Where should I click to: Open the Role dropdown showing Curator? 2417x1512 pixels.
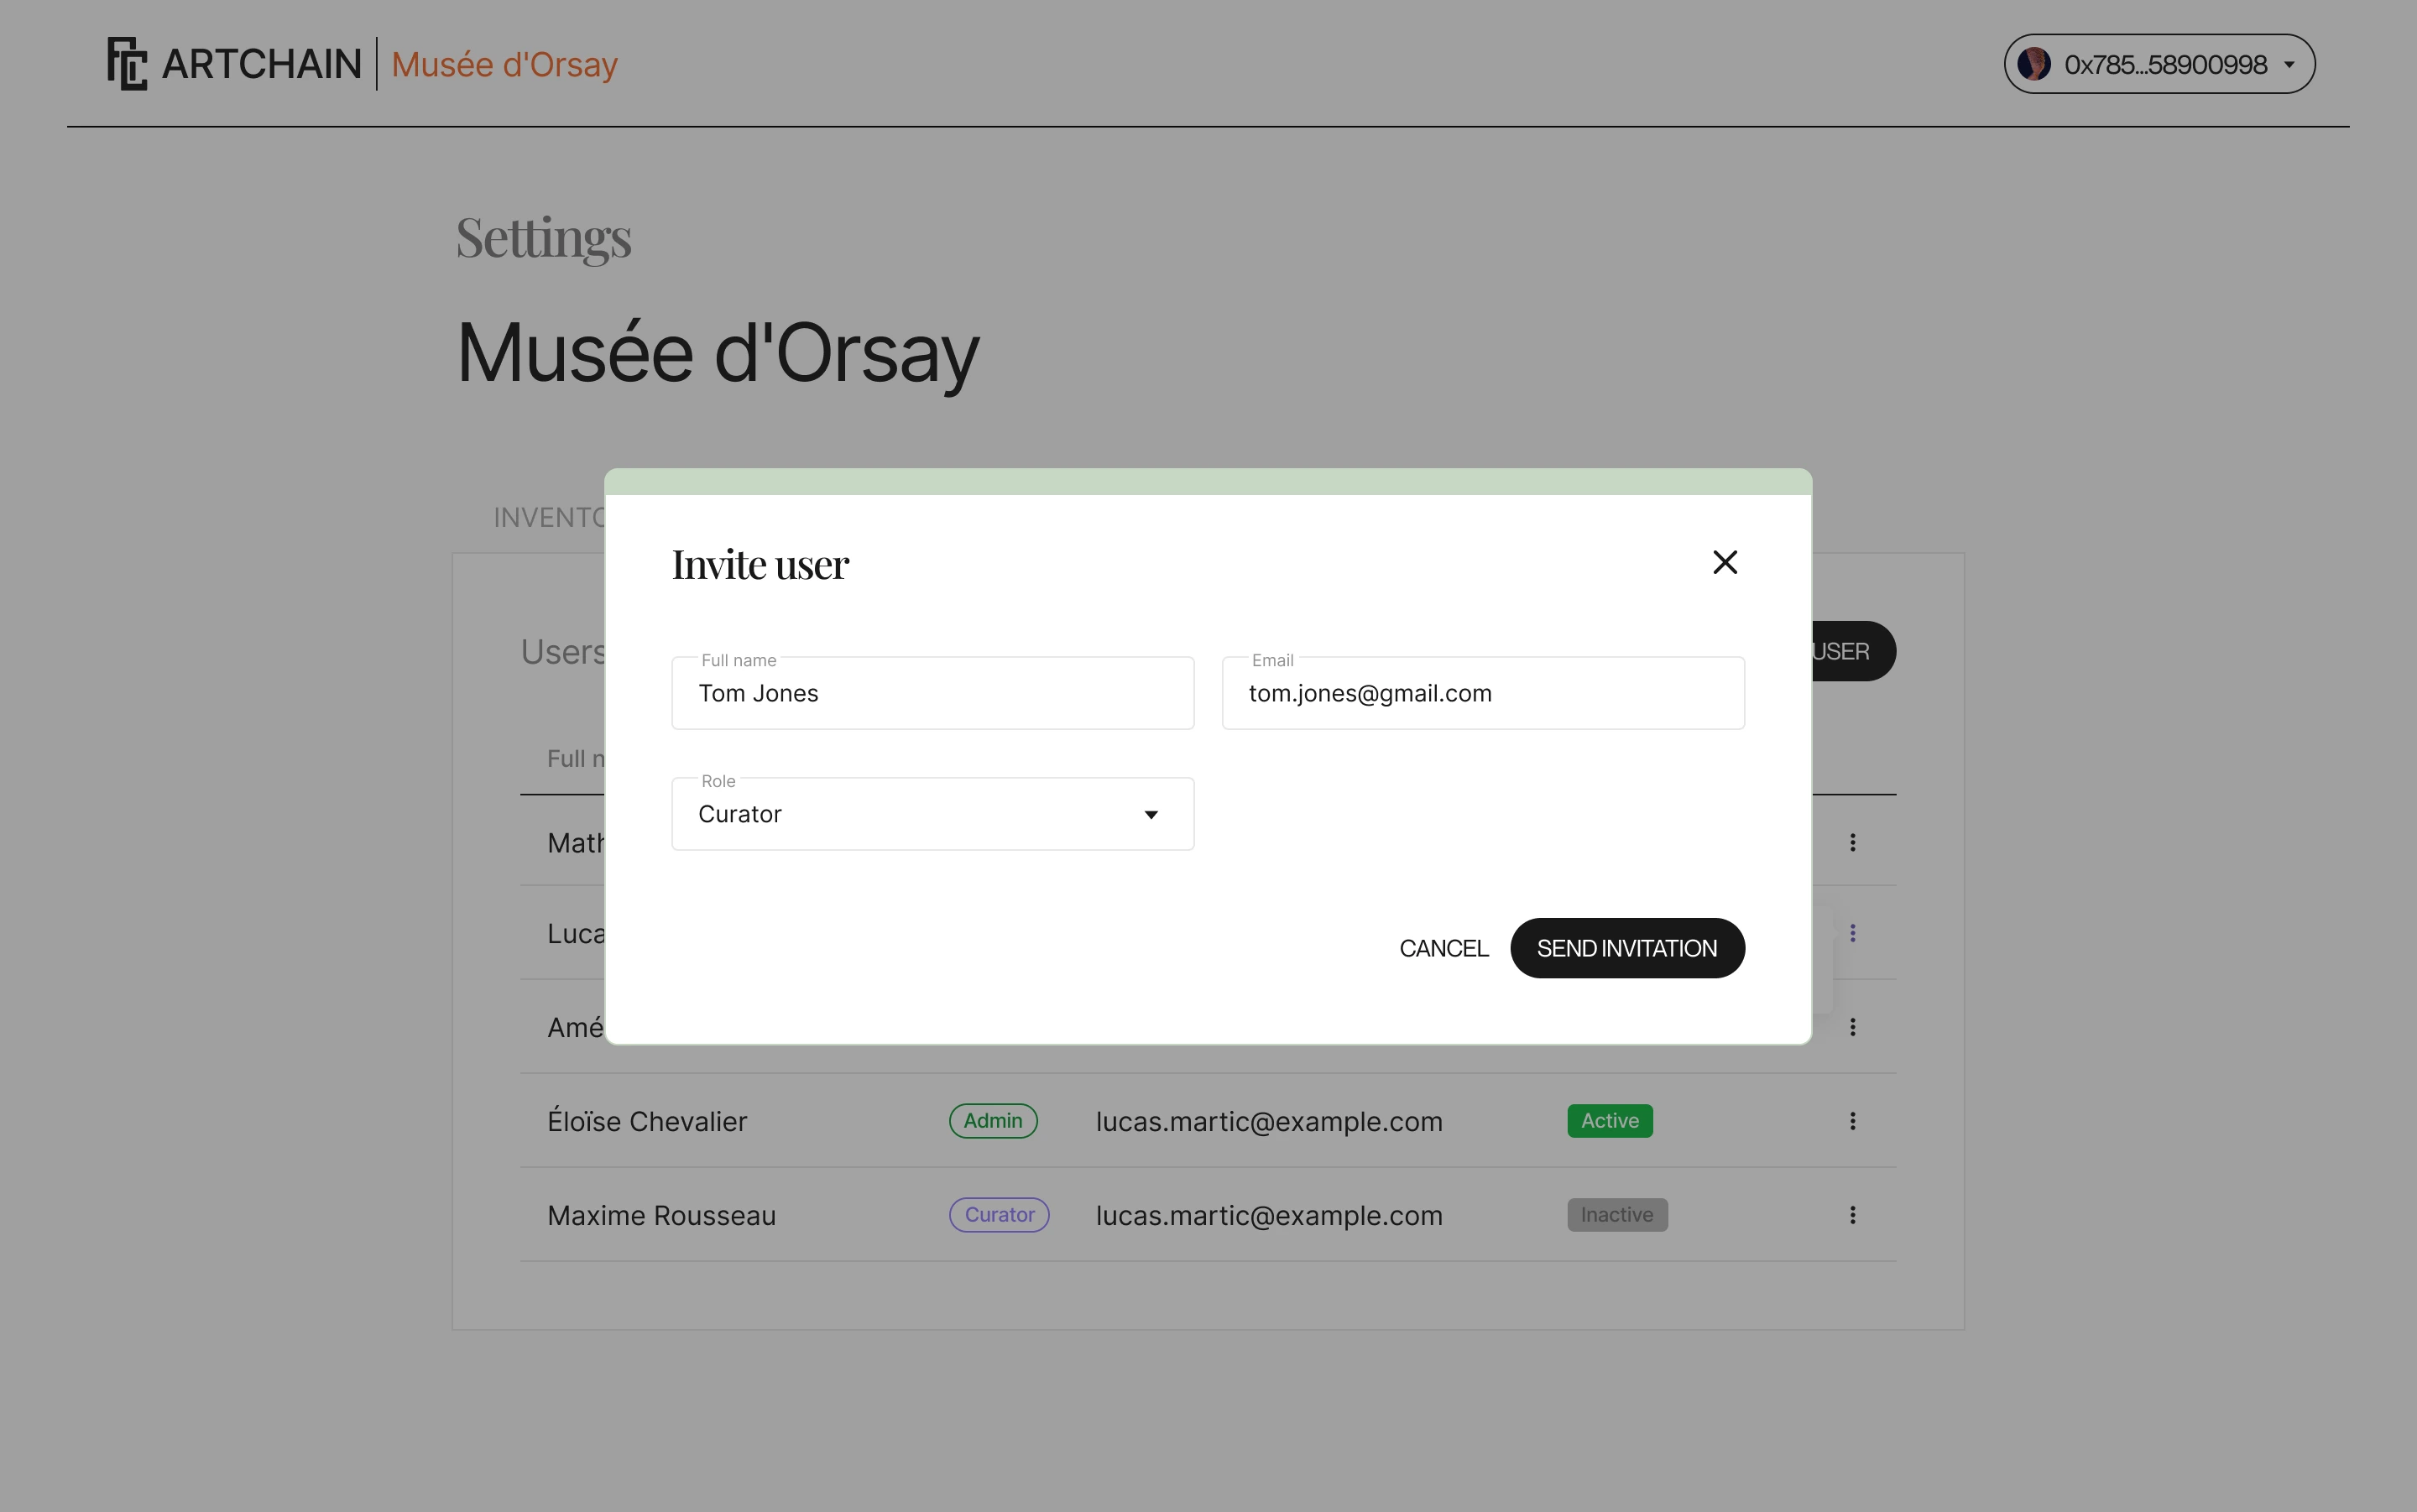(x=932, y=814)
